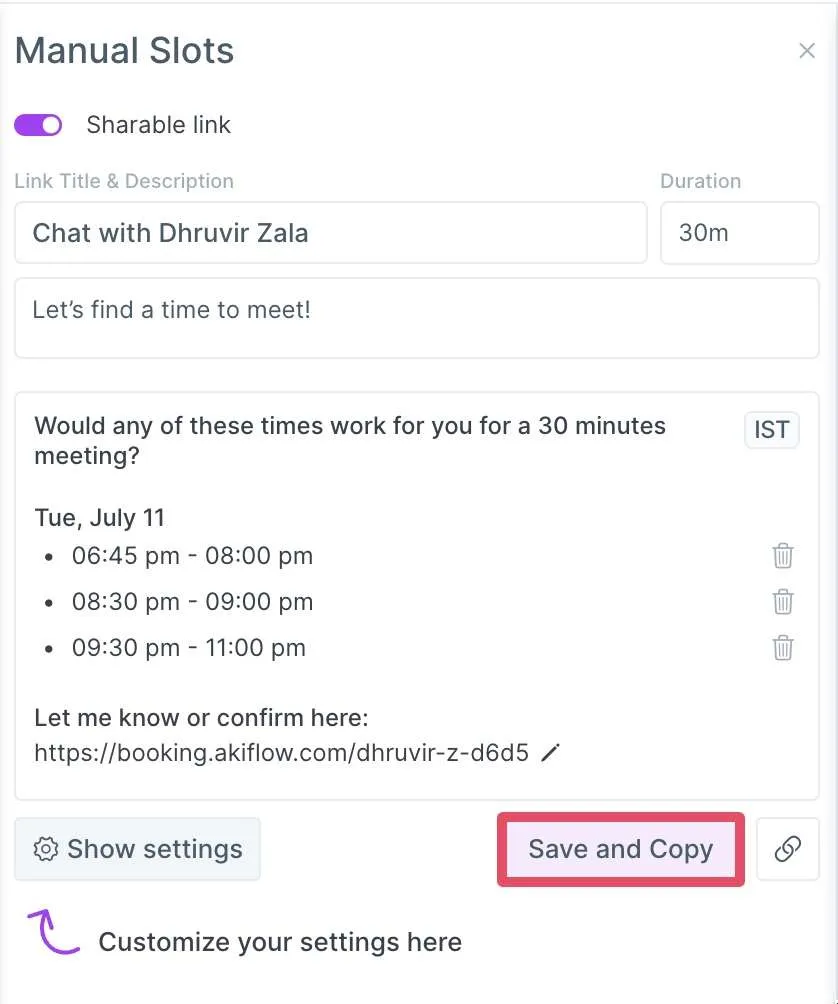Open the Duration 30m selector
This screenshot has height=1004, width=838.
pos(739,233)
